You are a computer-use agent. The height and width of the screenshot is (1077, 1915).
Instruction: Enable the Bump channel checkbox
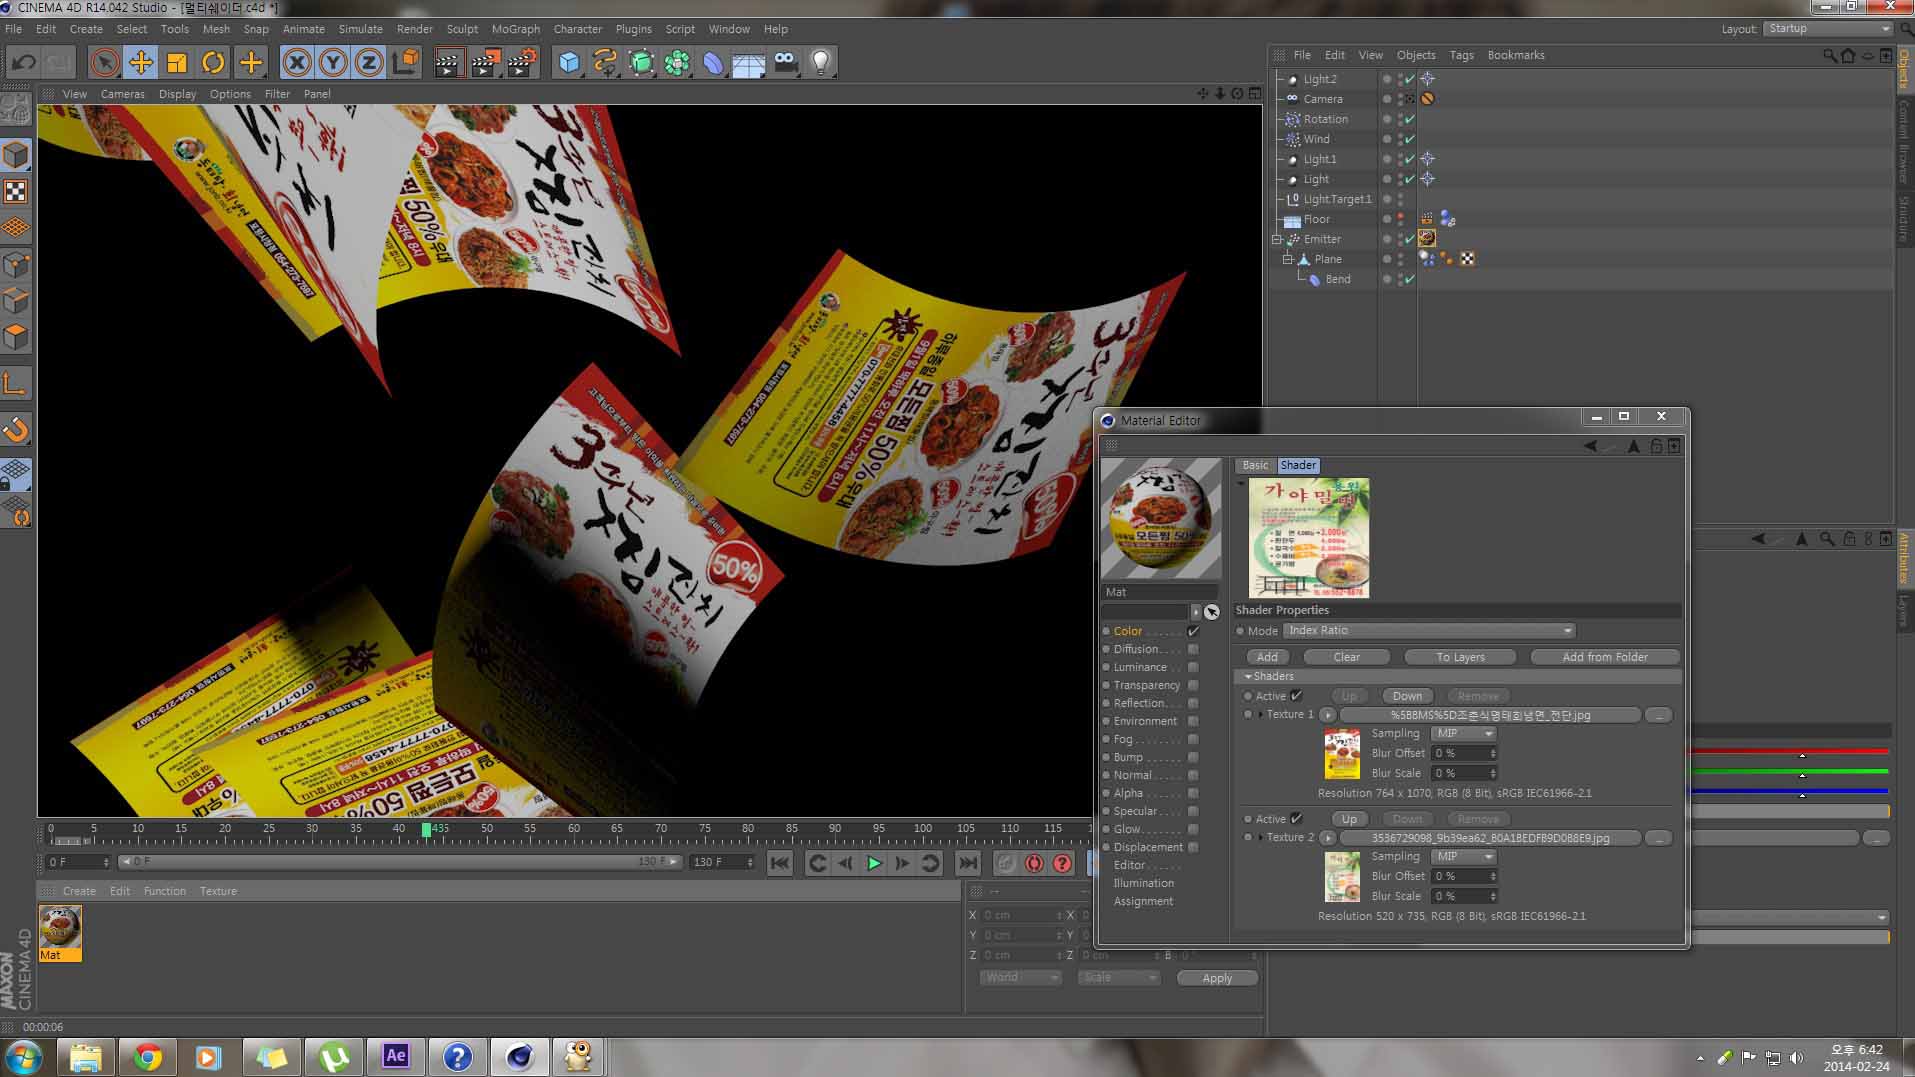coord(1193,757)
